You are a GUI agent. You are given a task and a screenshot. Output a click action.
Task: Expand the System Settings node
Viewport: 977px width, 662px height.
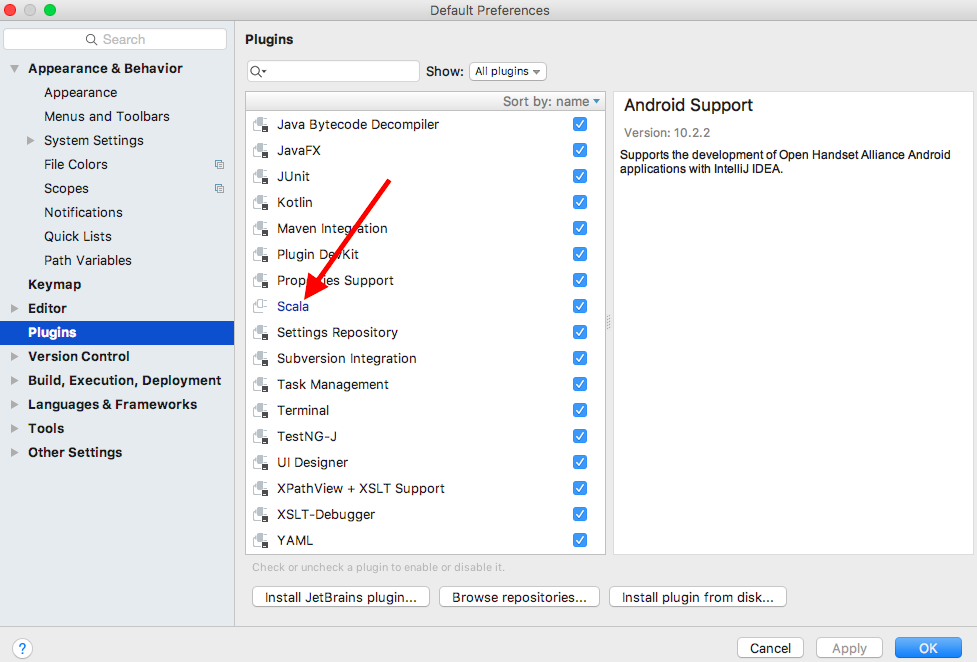(x=31, y=141)
